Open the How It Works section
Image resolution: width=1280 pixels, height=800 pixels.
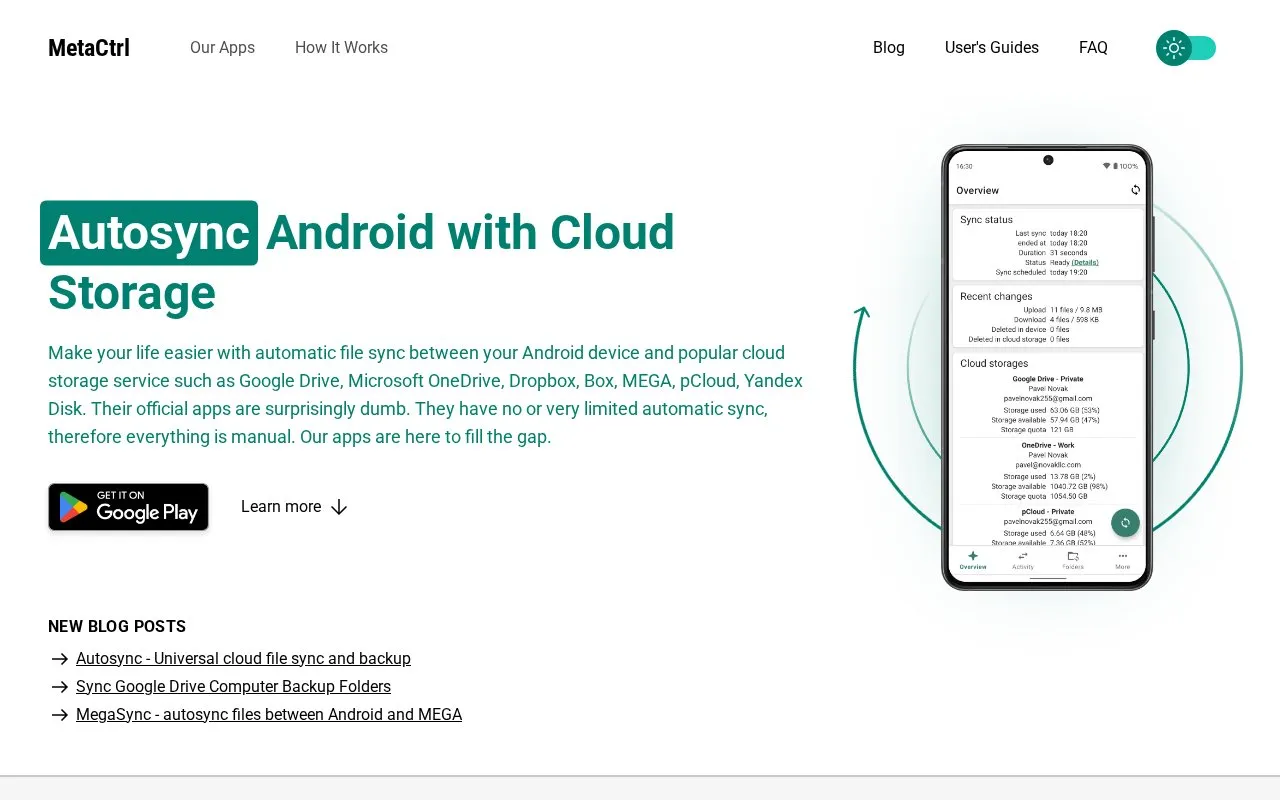341,48
